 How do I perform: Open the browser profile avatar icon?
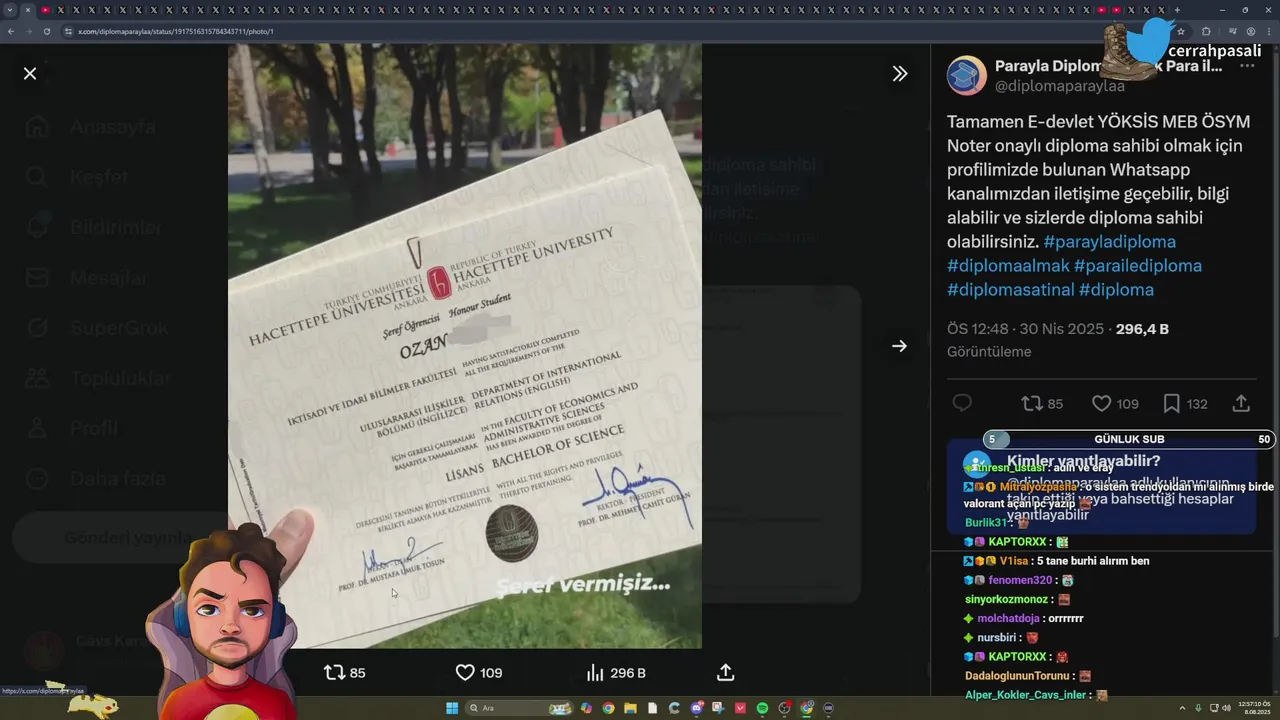(x=1251, y=31)
